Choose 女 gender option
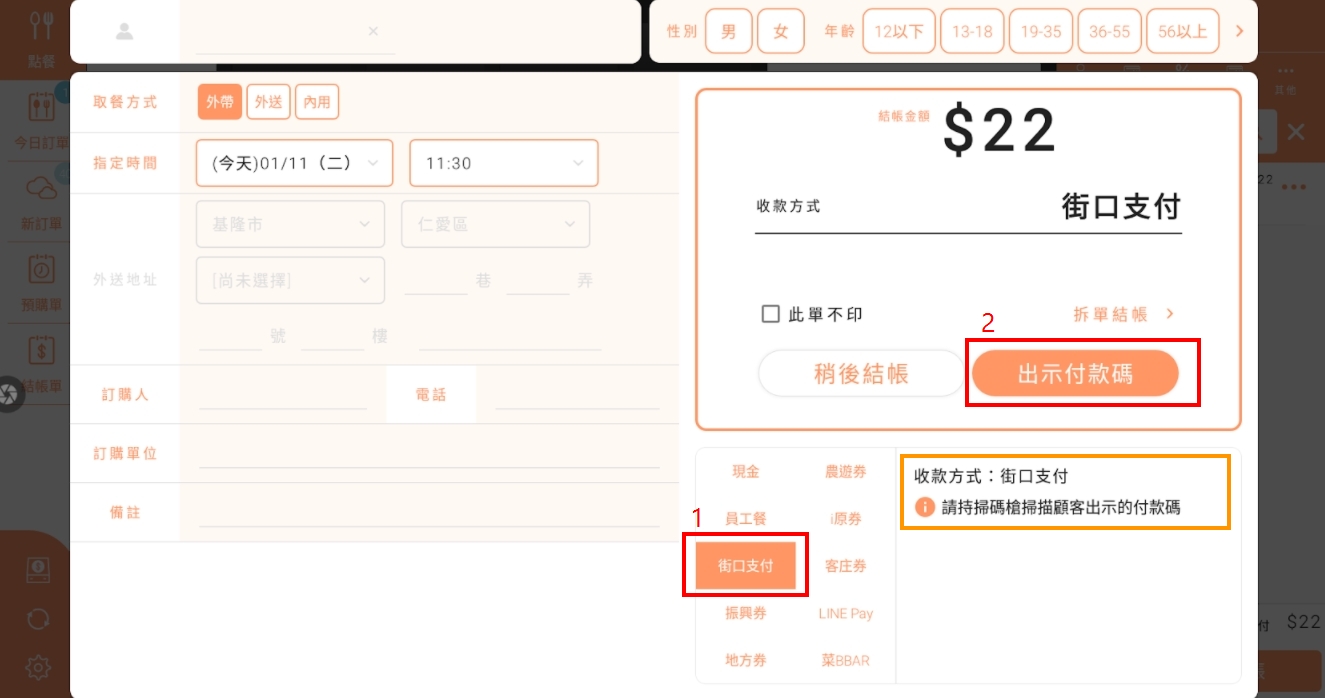 780,31
